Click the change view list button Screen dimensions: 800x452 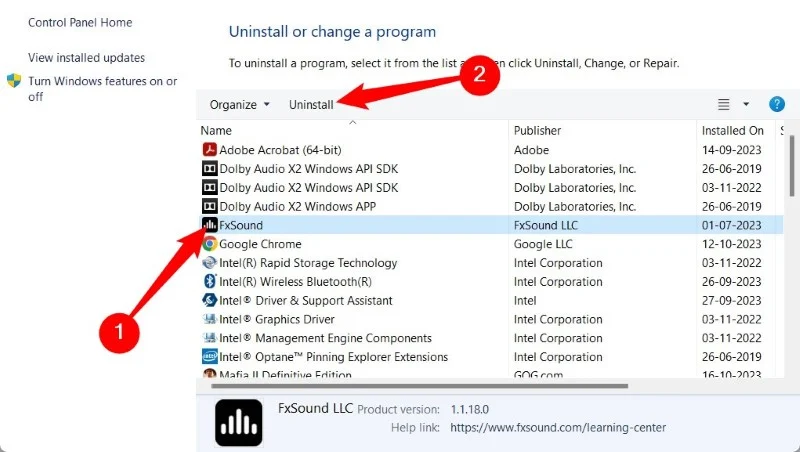coord(724,104)
